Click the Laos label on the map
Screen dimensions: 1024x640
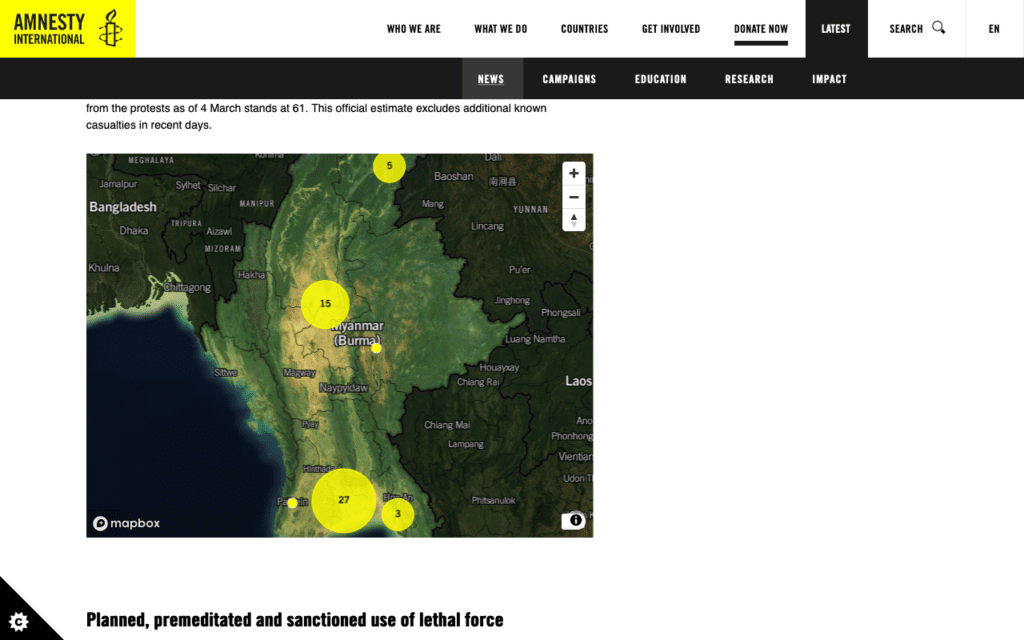pos(579,381)
